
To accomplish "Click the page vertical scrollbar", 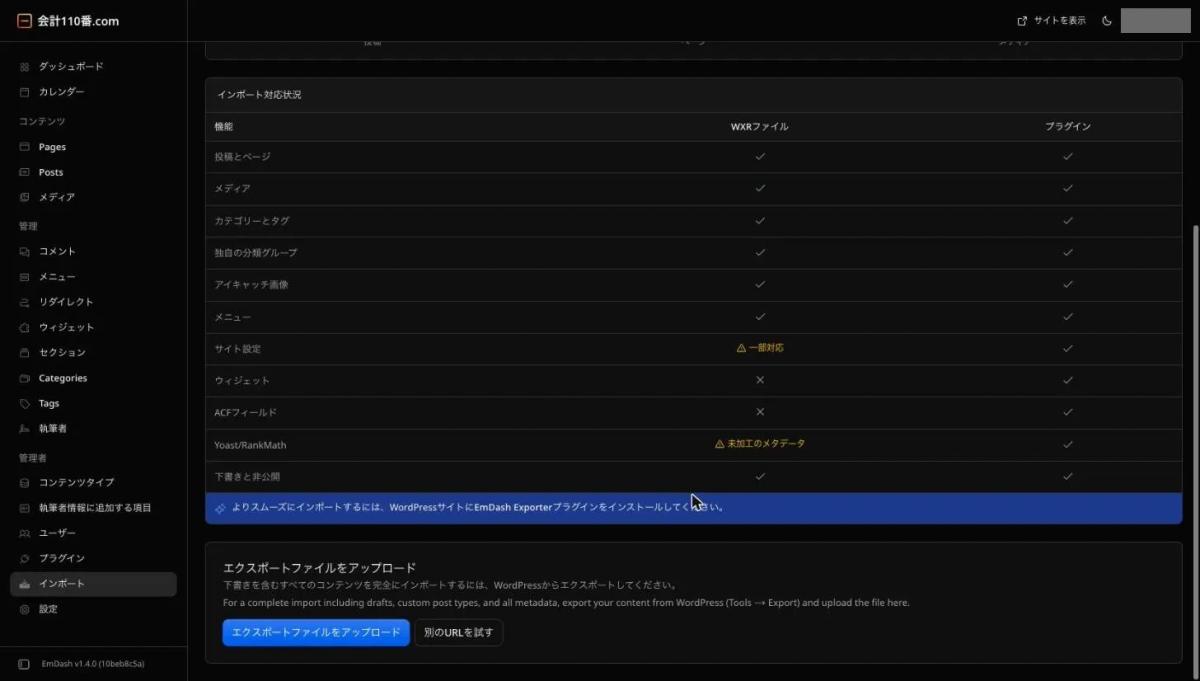I will point(1195,450).
